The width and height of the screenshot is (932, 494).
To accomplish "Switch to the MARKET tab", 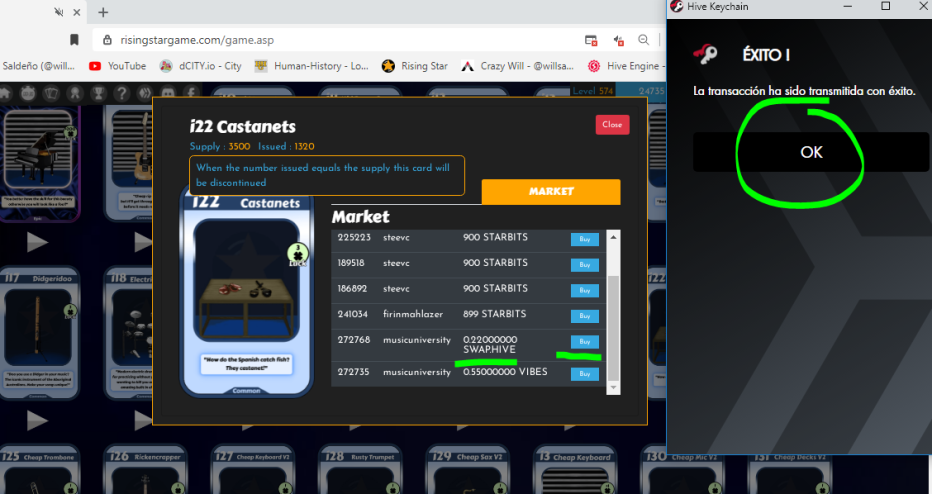I will (551, 191).
